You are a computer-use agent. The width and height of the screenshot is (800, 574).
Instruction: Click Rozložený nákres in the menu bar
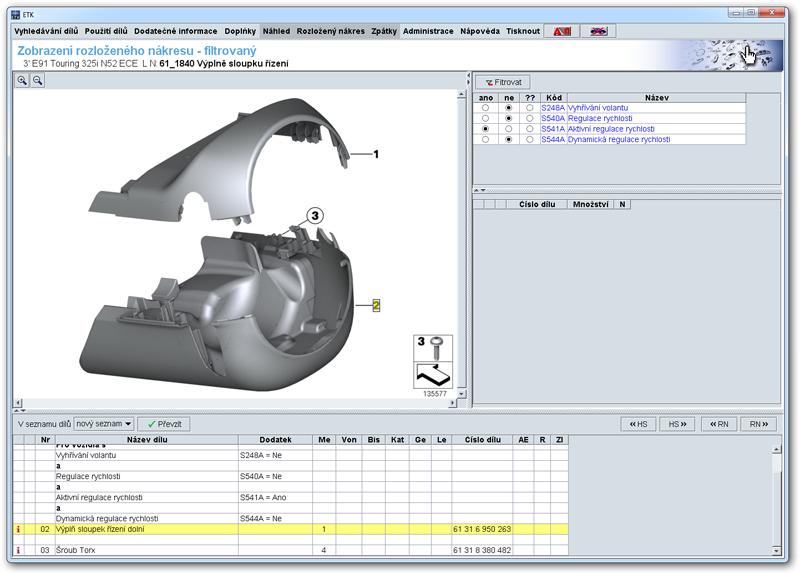tap(331, 31)
